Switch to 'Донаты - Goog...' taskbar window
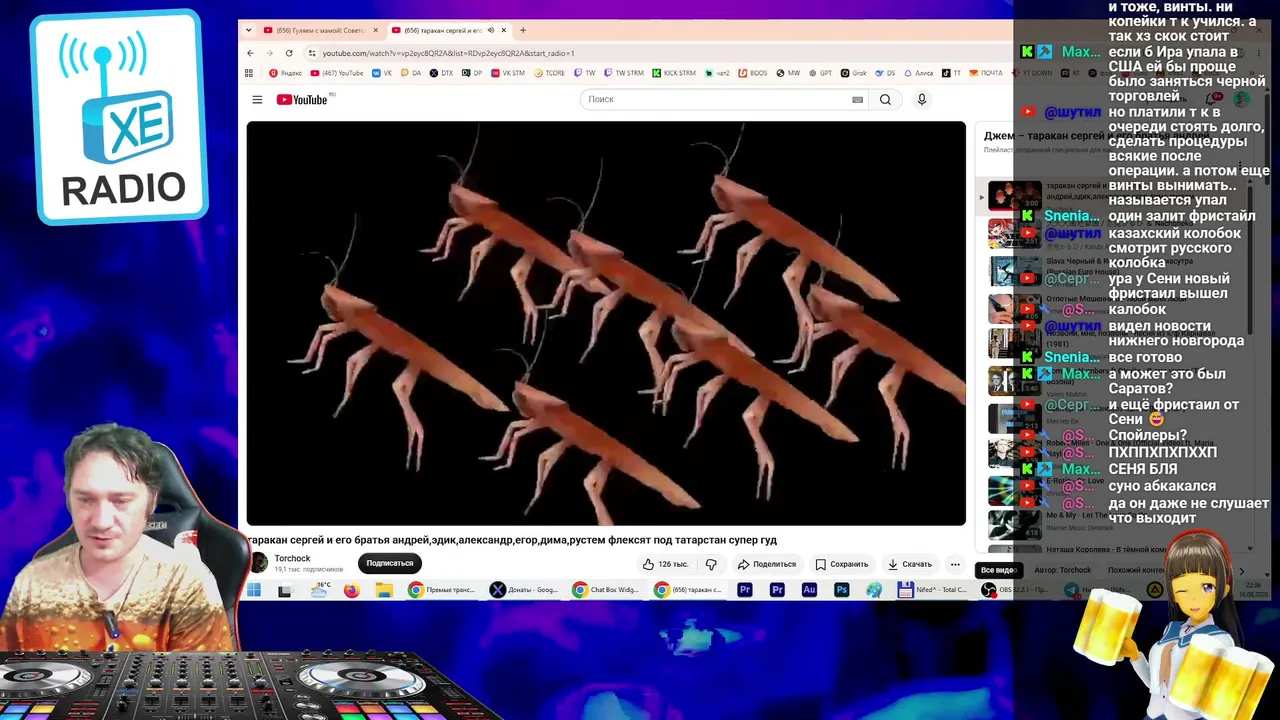The width and height of the screenshot is (1280, 720). [524, 590]
